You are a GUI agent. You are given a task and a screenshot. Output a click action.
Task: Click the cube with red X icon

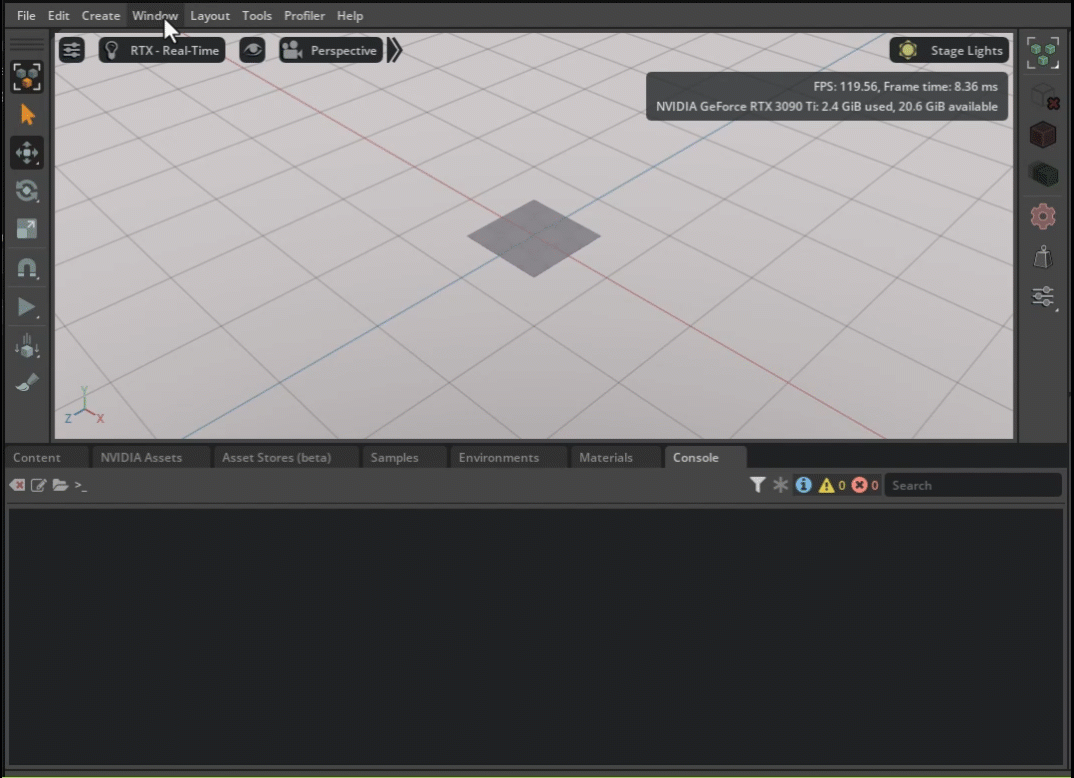1045,97
